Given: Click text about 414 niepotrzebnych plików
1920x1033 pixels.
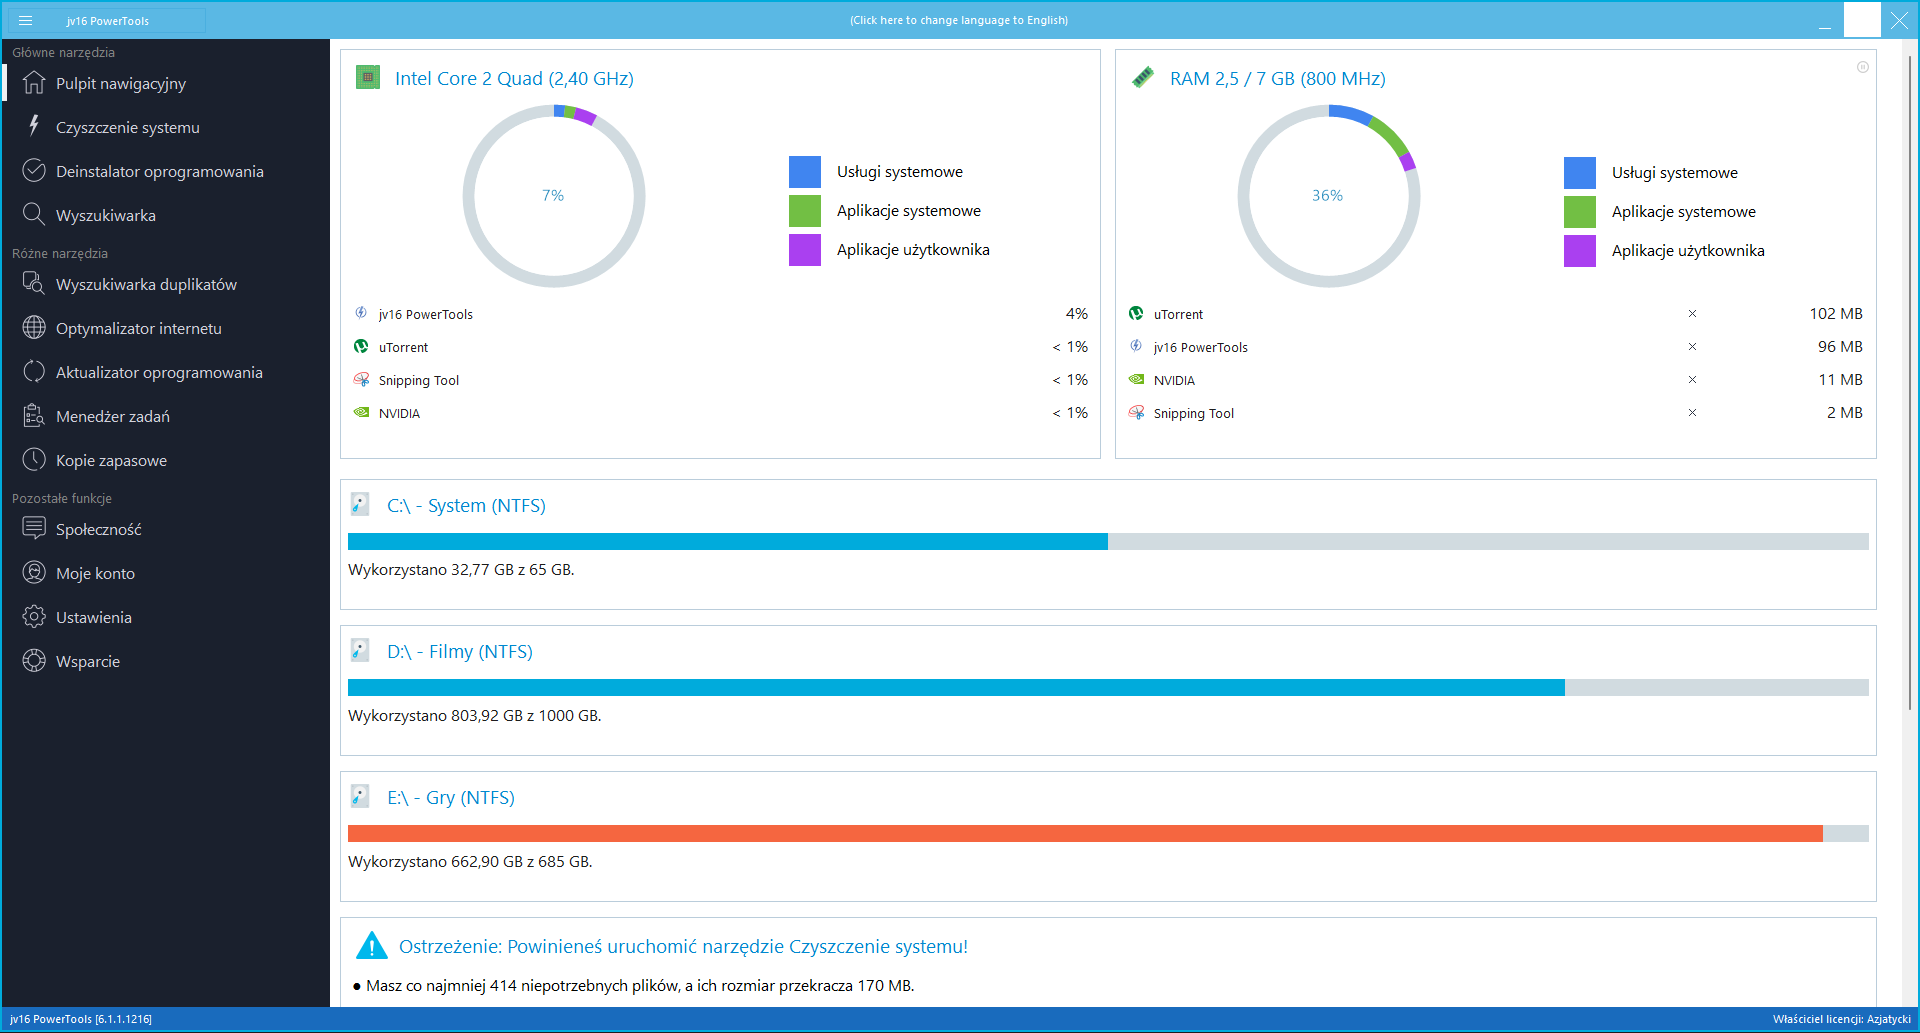Looking at the screenshot, I should pyautogui.click(x=640, y=985).
